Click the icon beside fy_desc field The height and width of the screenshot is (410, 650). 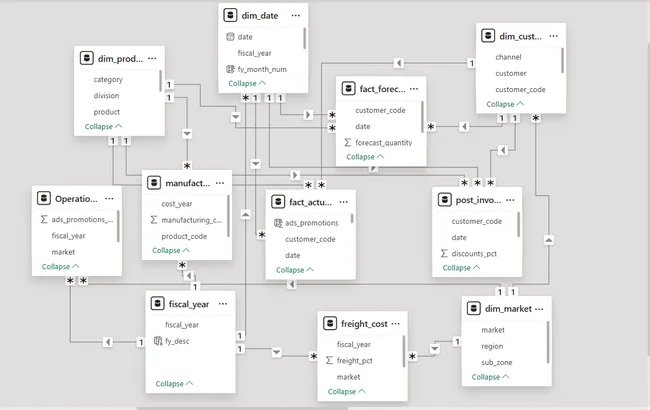coord(158,341)
